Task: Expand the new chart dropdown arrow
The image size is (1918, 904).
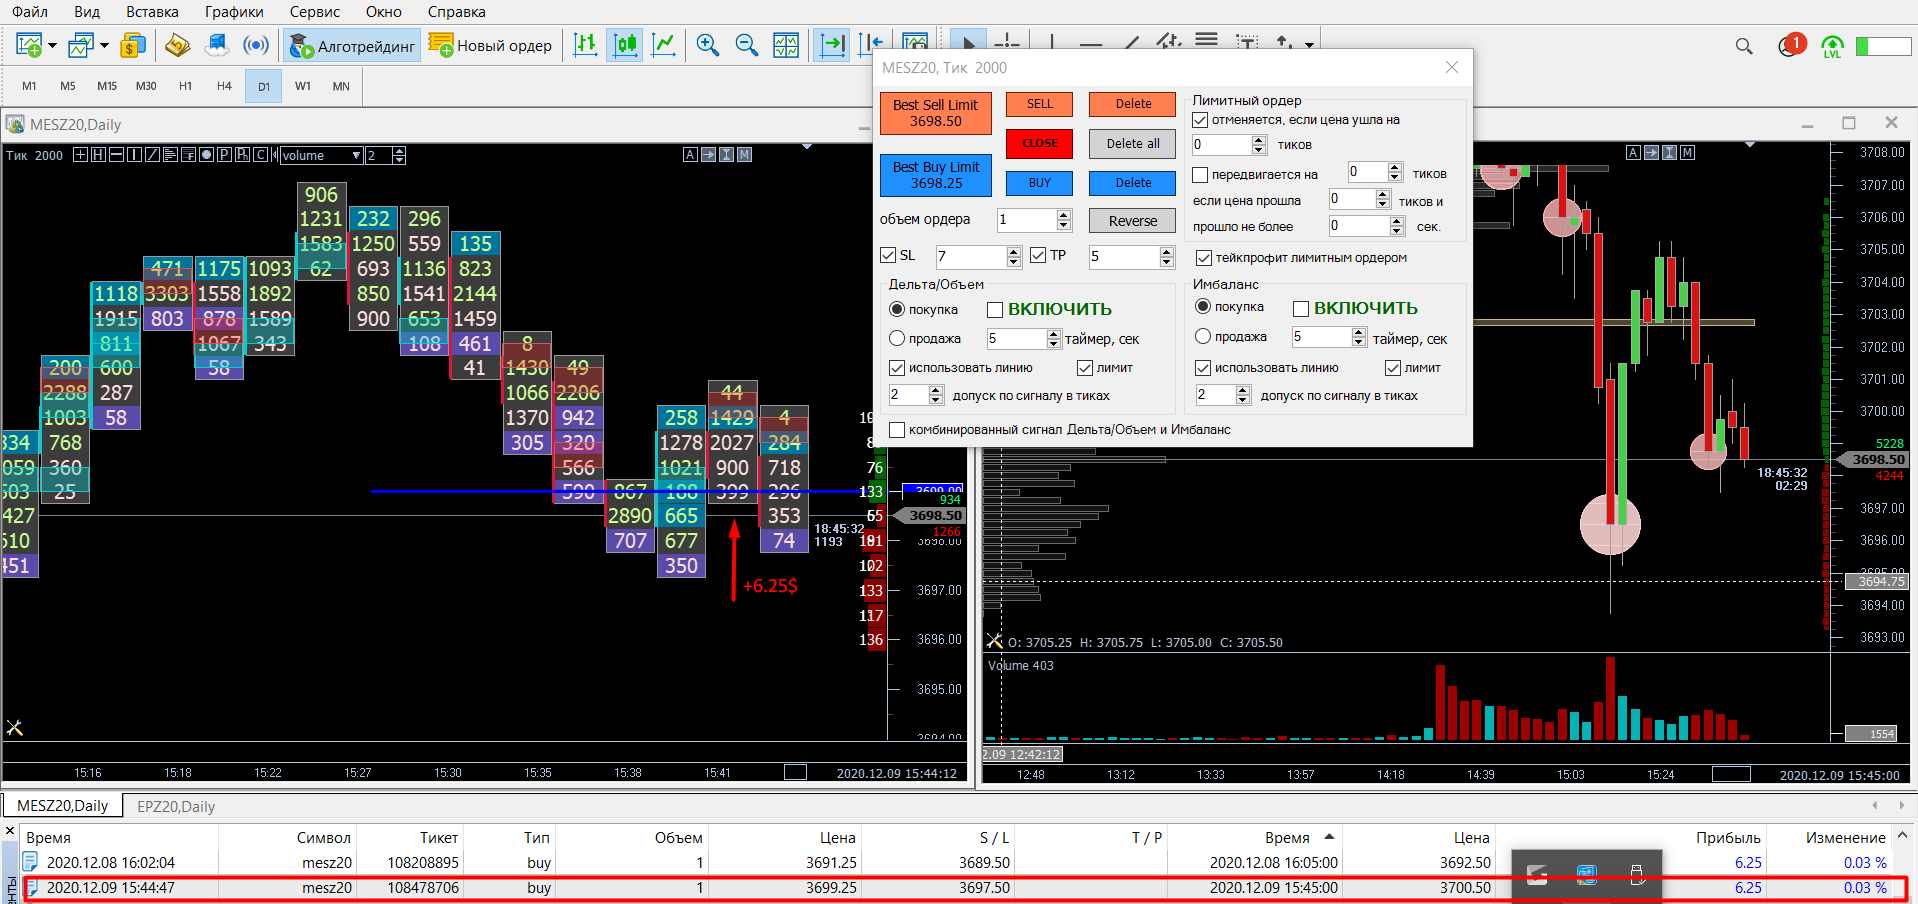Action: tap(53, 45)
